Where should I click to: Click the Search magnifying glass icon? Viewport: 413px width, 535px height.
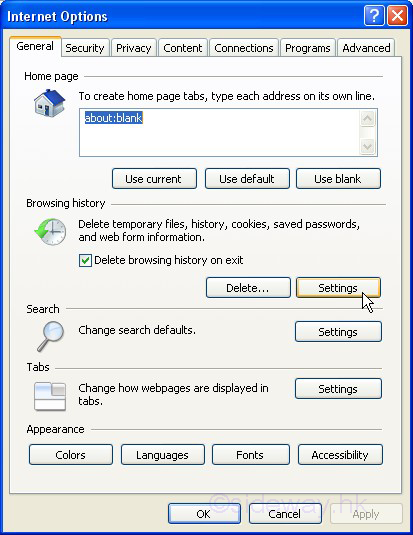(x=51, y=336)
